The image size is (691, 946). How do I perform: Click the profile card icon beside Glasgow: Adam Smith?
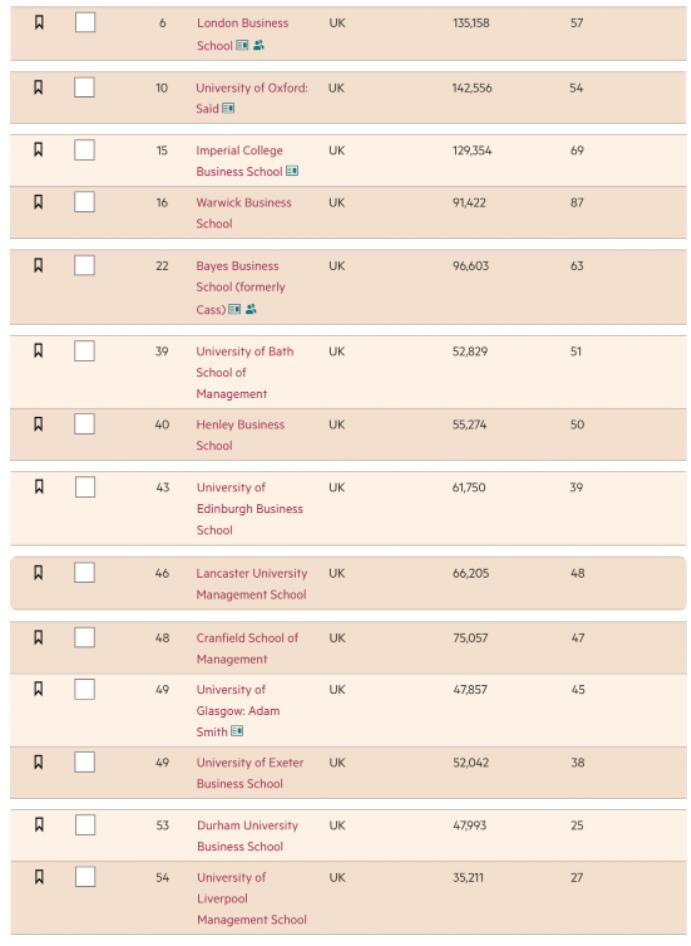click(237, 732)
